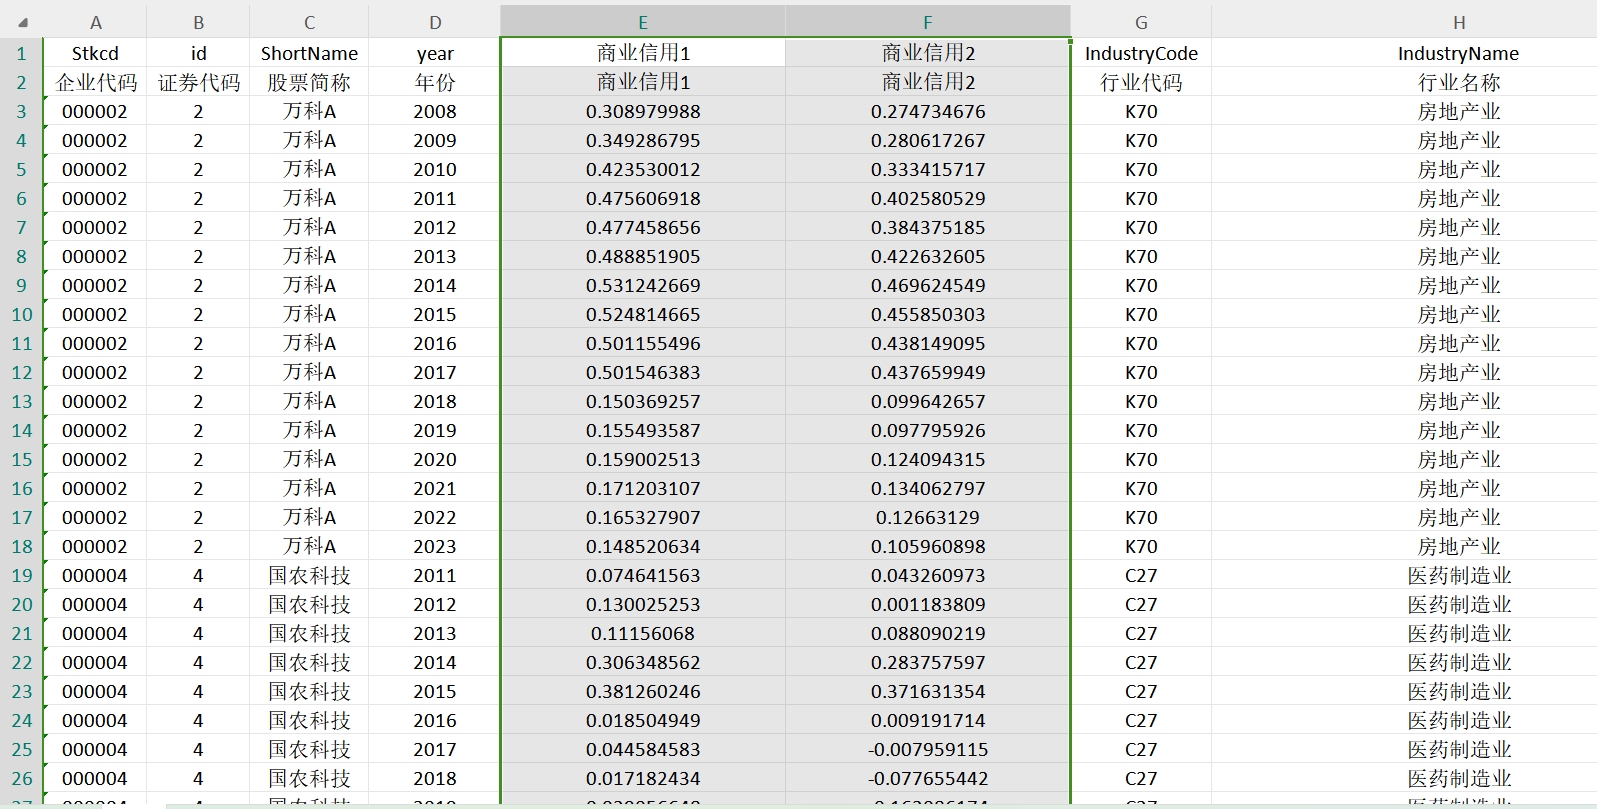This screenshot has height=809, width=1597.
Task: Click value 0.501155496
Action: tap(643, 343)
